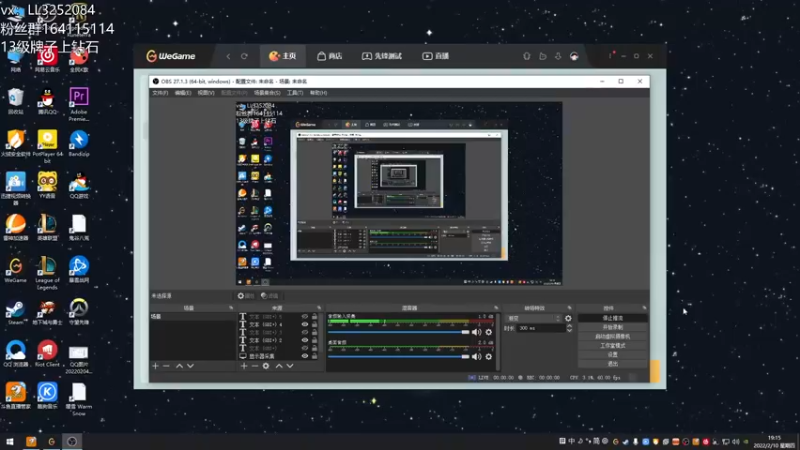The height and width of the screenshot is (450, 800).
Task: Move scene down with the down chevron
Action: 190,366
